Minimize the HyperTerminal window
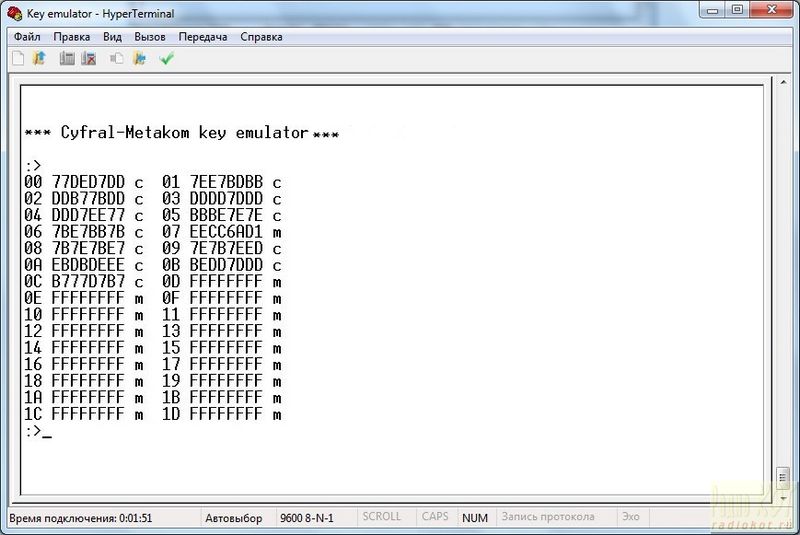 [713, 10]
